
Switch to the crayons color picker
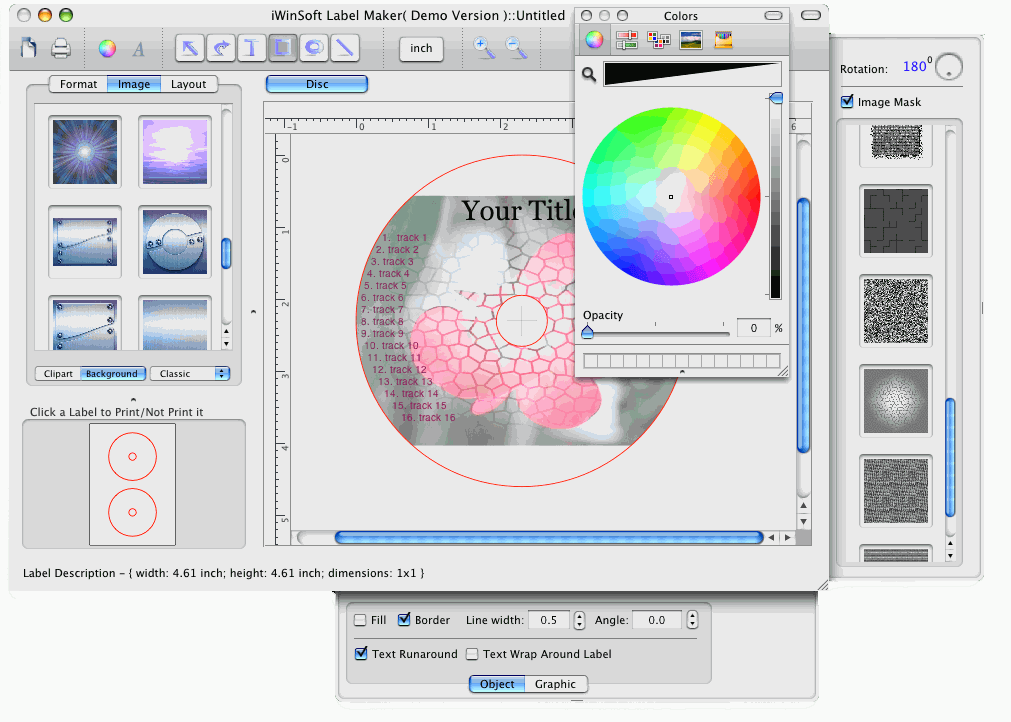(x=723, y=40)
